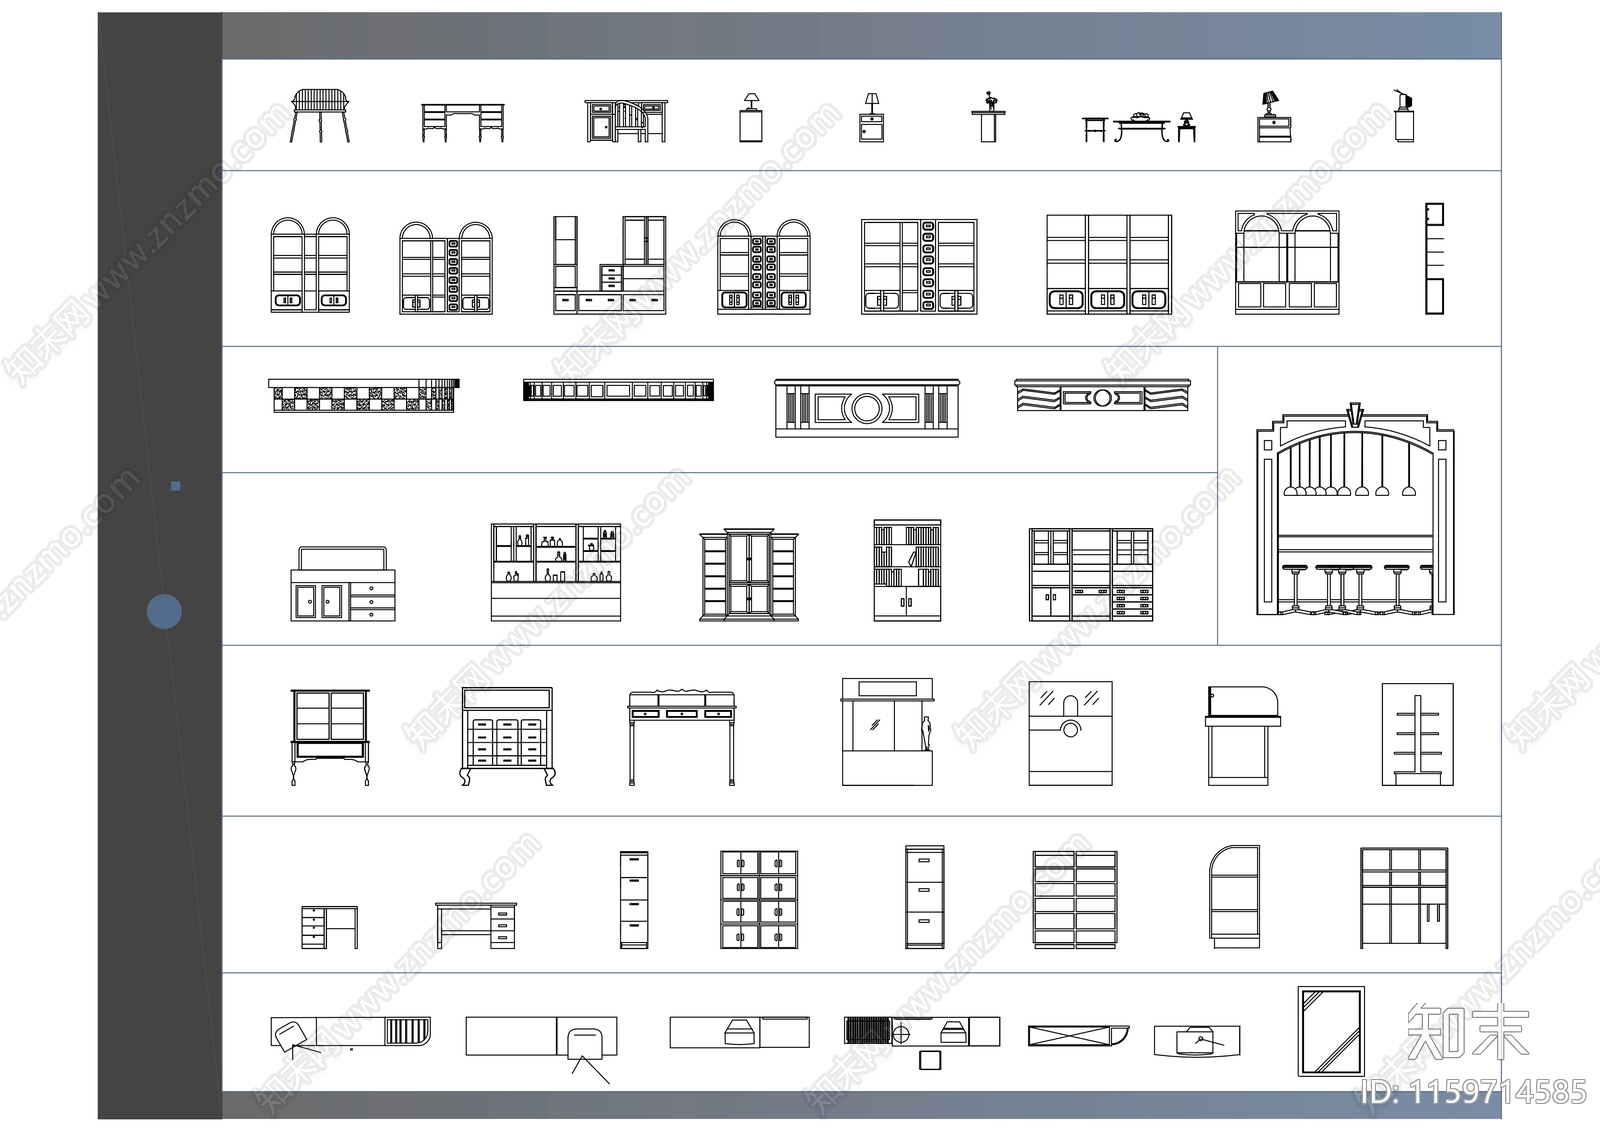
Task: Click the blue circle in left sidebar
Action: point(164,611)
